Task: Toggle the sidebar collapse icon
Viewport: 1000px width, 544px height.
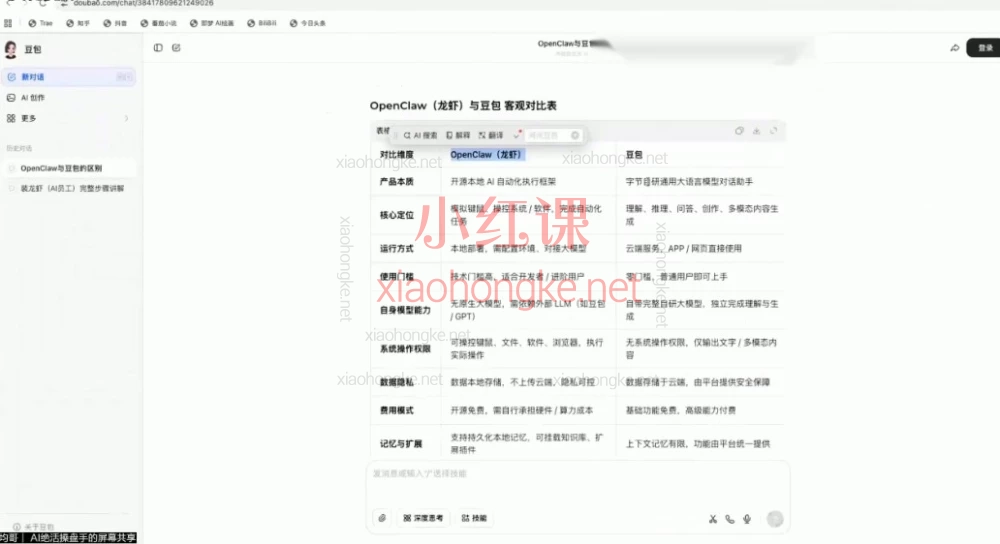Action: (158, 48)
